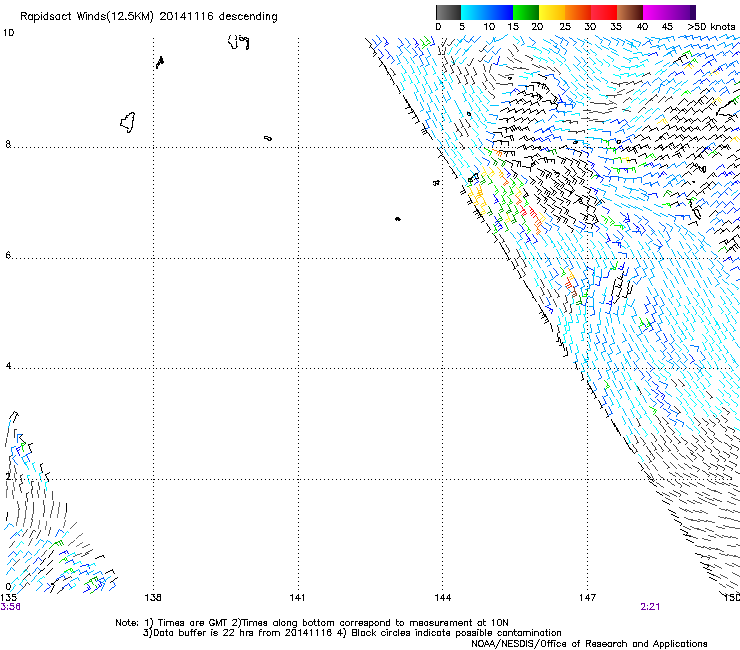Click the longitude '138' axis label

tap(153, 598)
